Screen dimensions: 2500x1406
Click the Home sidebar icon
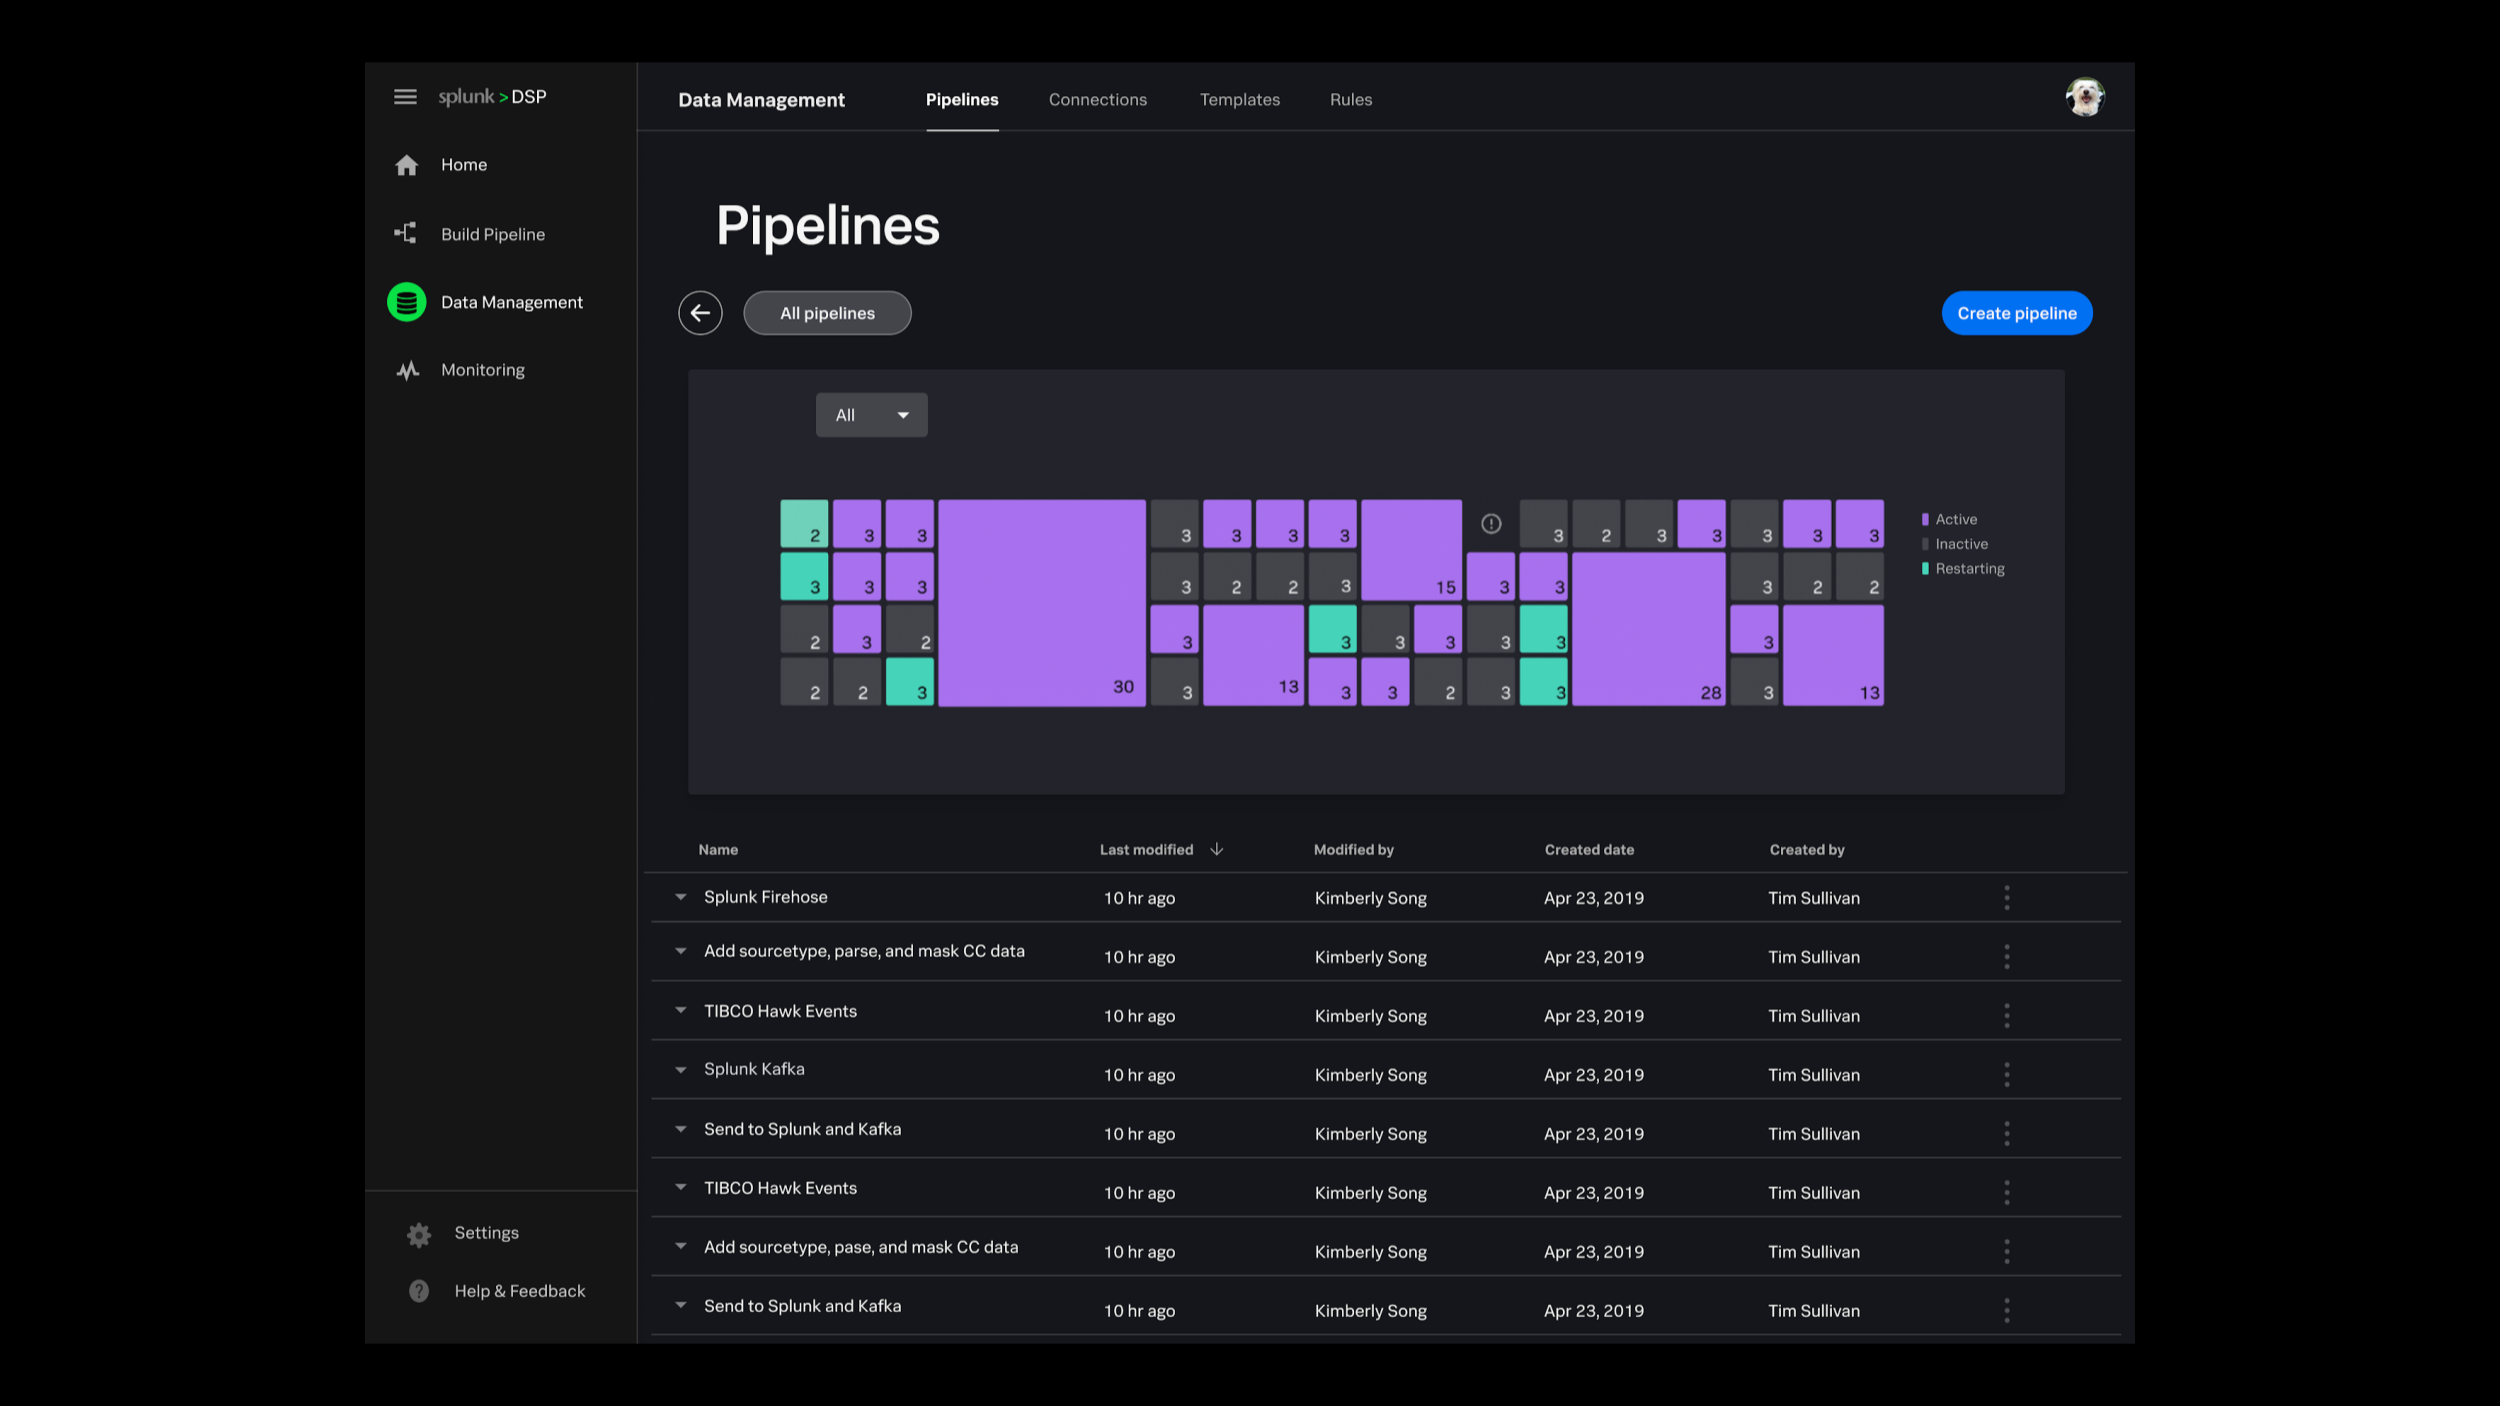(x=406, y=165)
